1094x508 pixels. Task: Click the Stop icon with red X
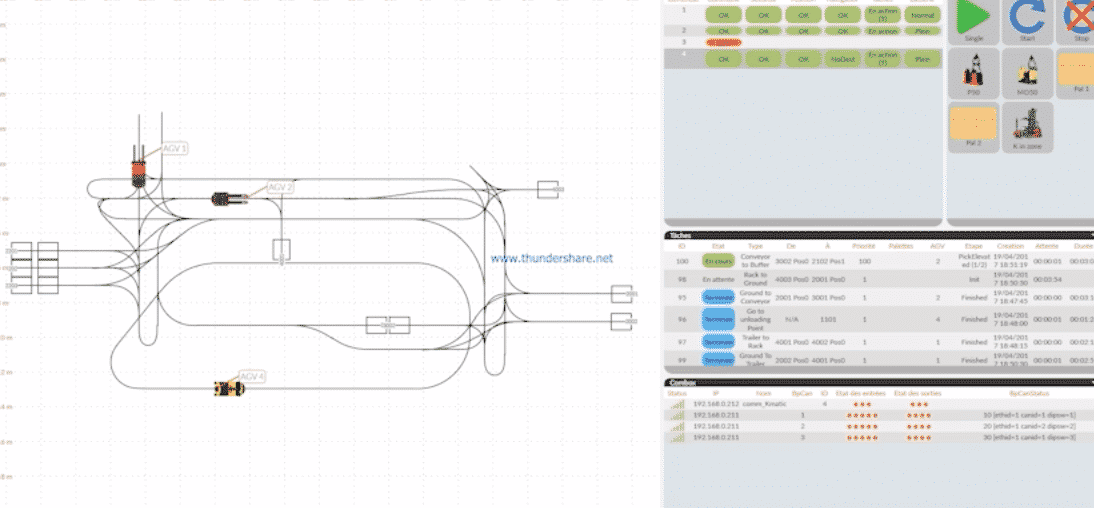click(1079, 19)
